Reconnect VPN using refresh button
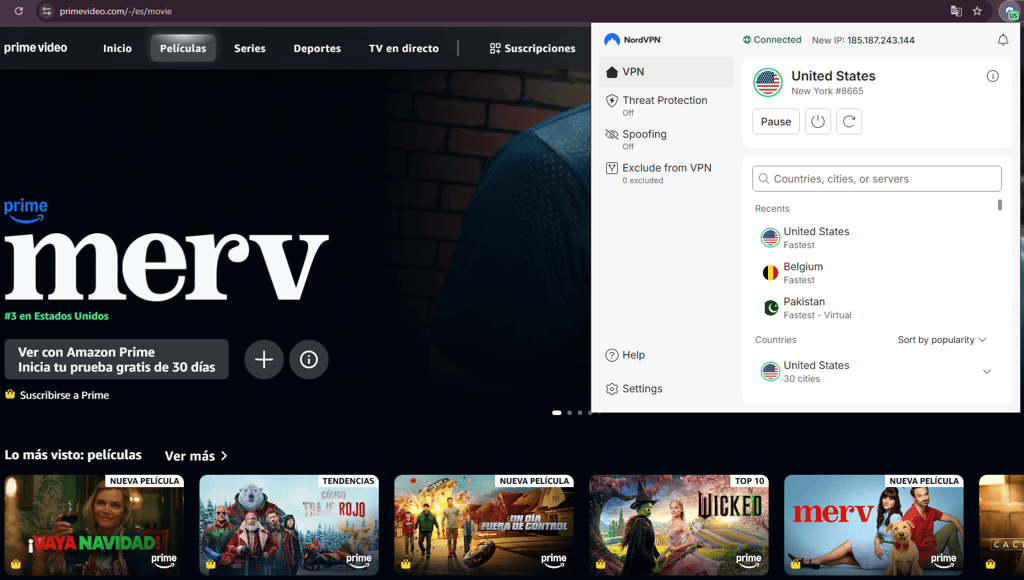Image resolution: width=1024 pixels, height=580 pixels. (849, 121)
